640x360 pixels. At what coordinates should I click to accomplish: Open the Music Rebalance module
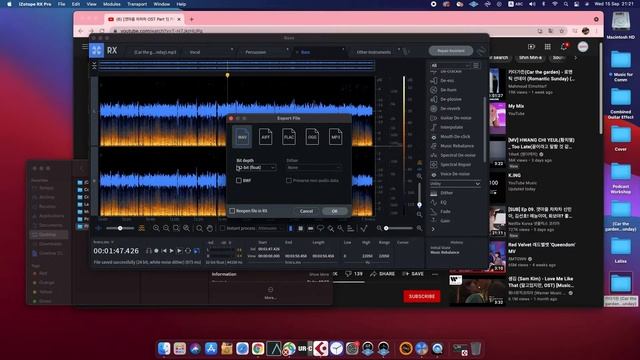(x=456, y=146)
